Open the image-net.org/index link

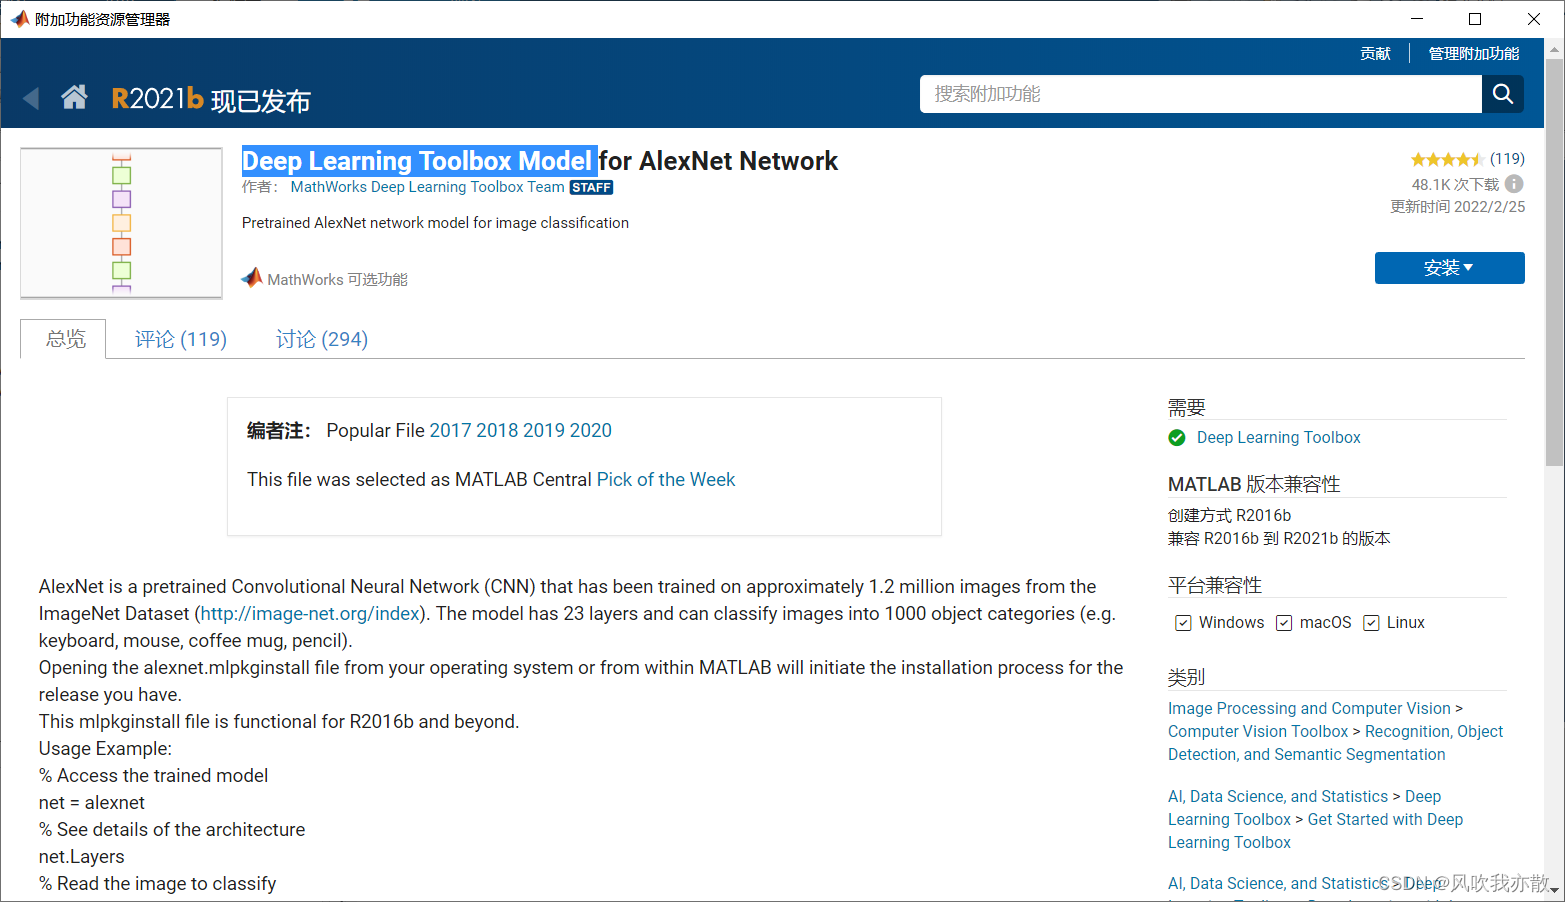tap(310, 613)
